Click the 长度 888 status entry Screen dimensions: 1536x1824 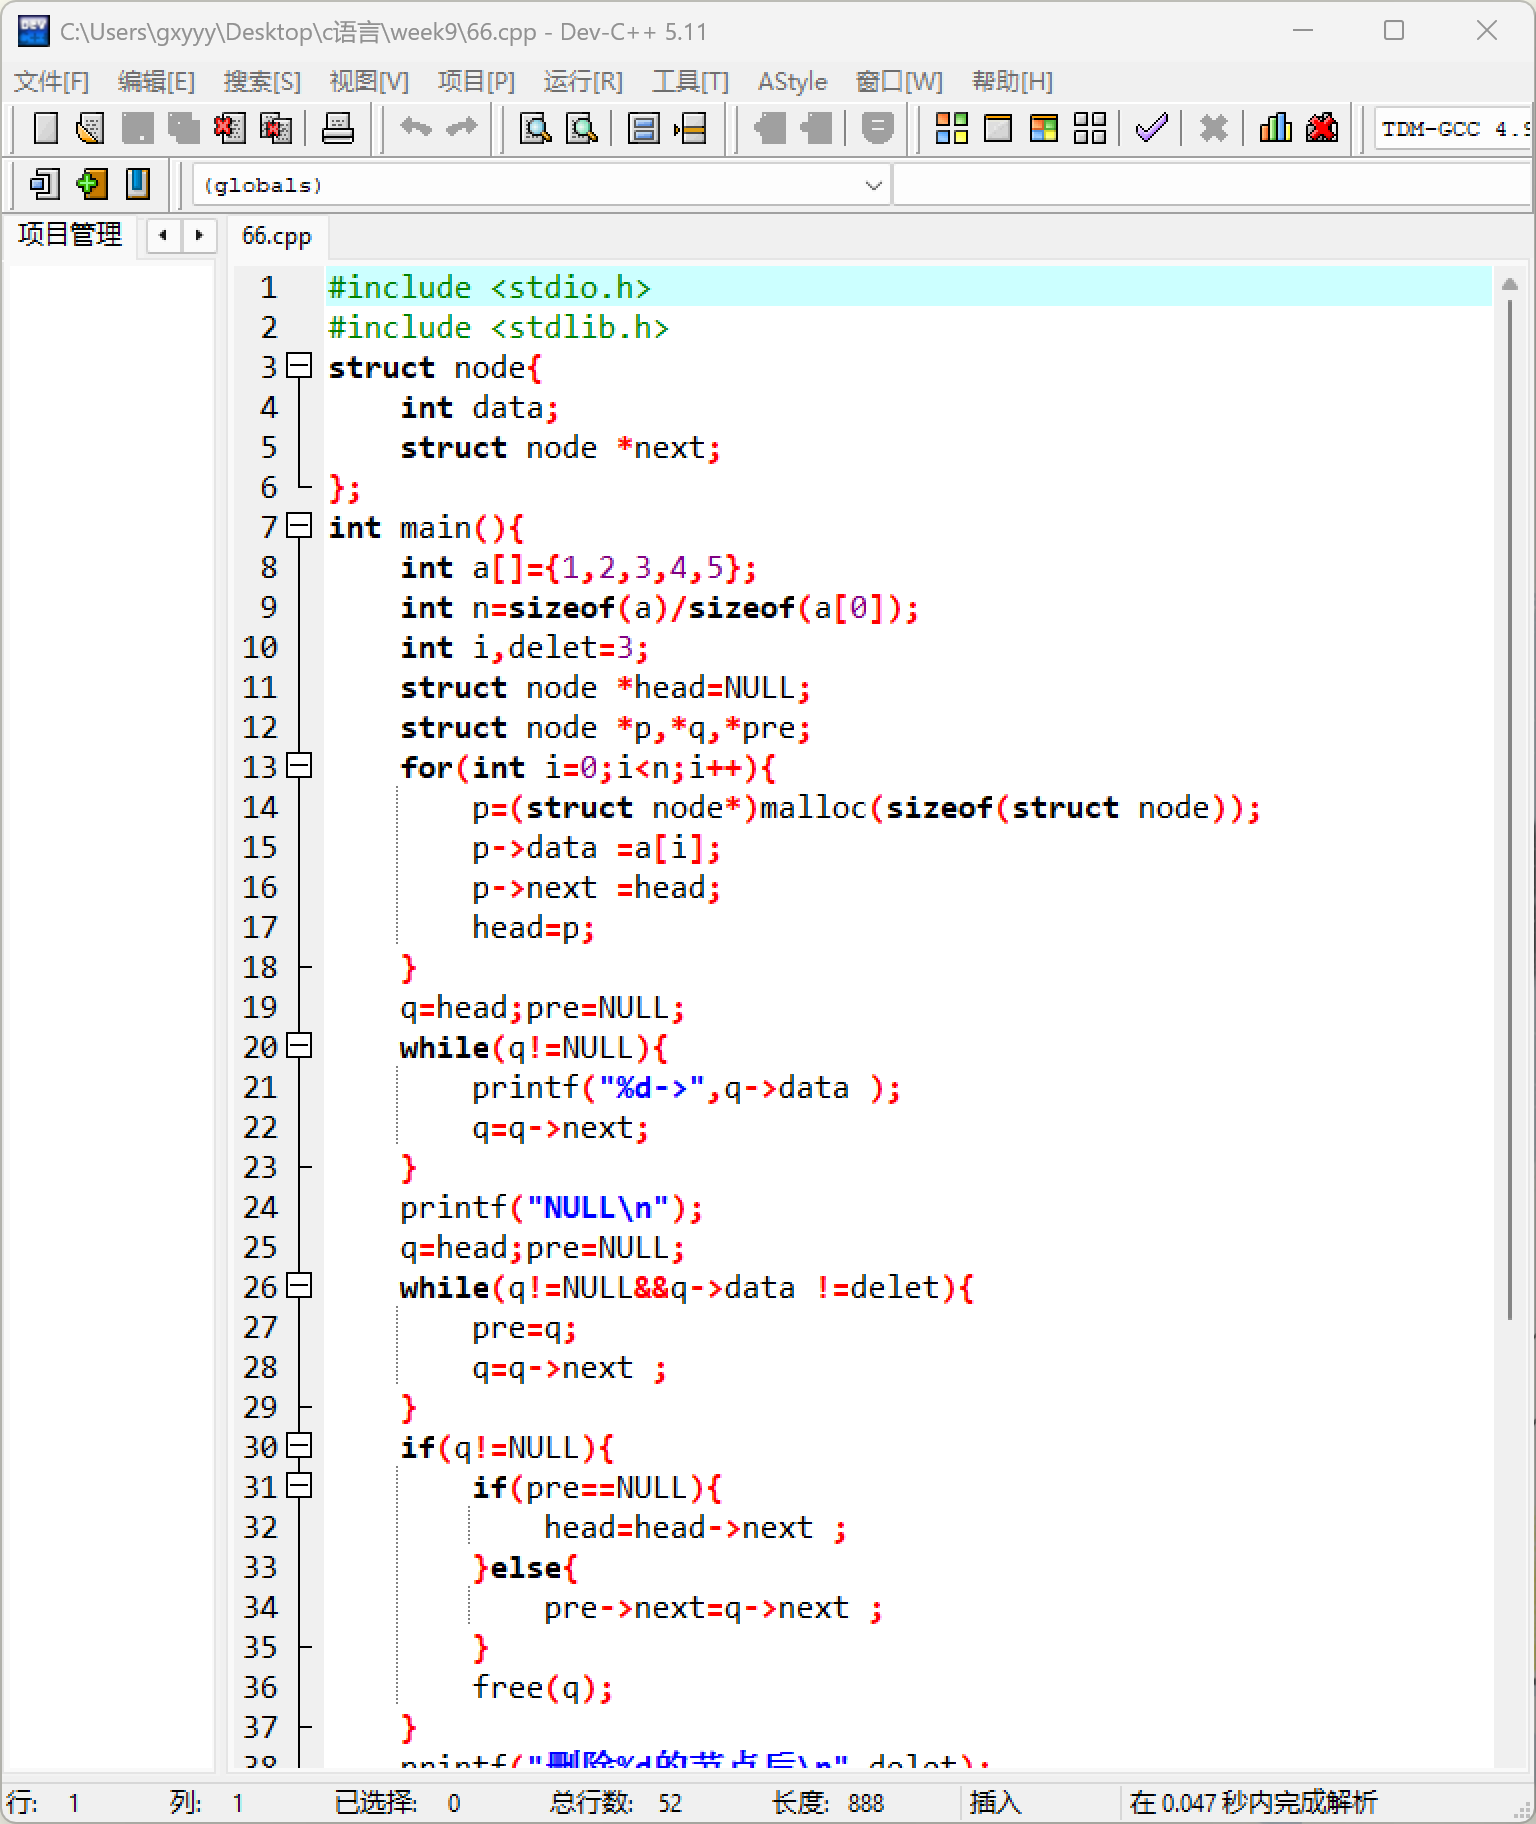(828, 1803)
